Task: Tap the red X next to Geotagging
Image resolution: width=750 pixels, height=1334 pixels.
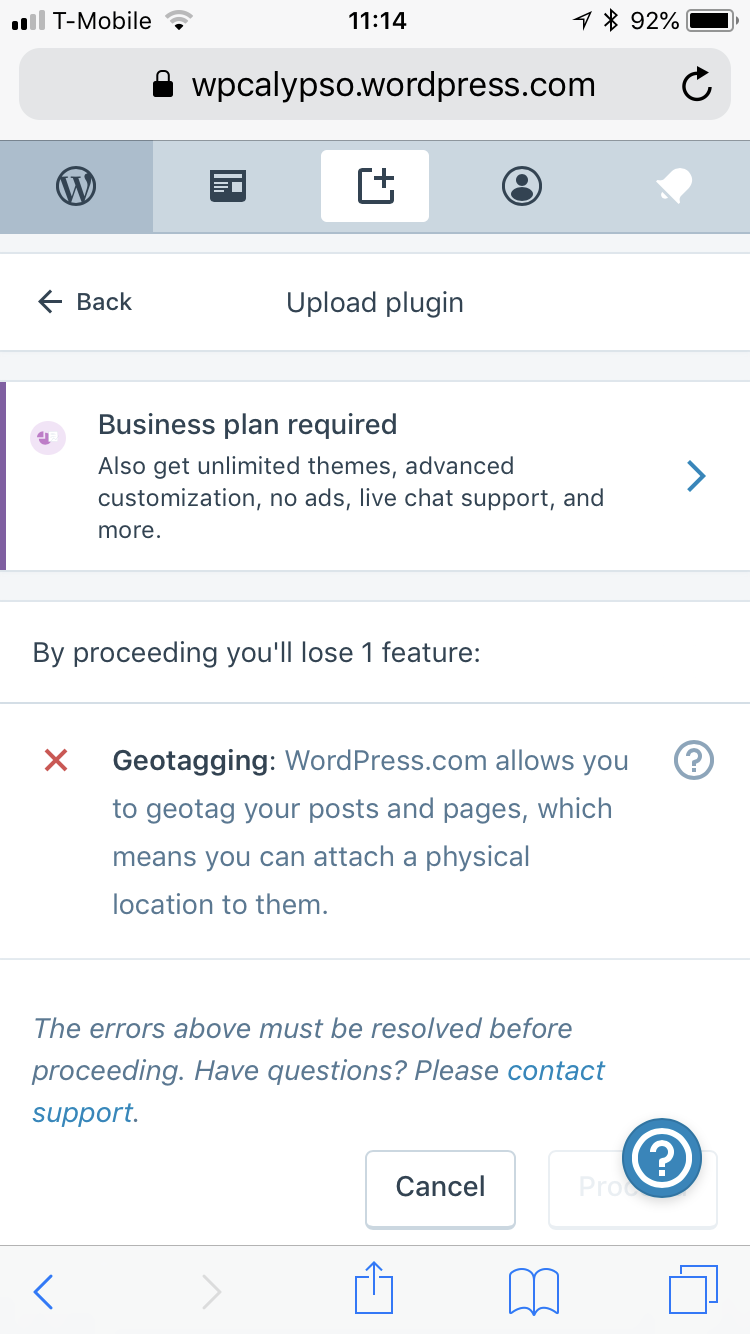Action: click(x=56, y=761)
